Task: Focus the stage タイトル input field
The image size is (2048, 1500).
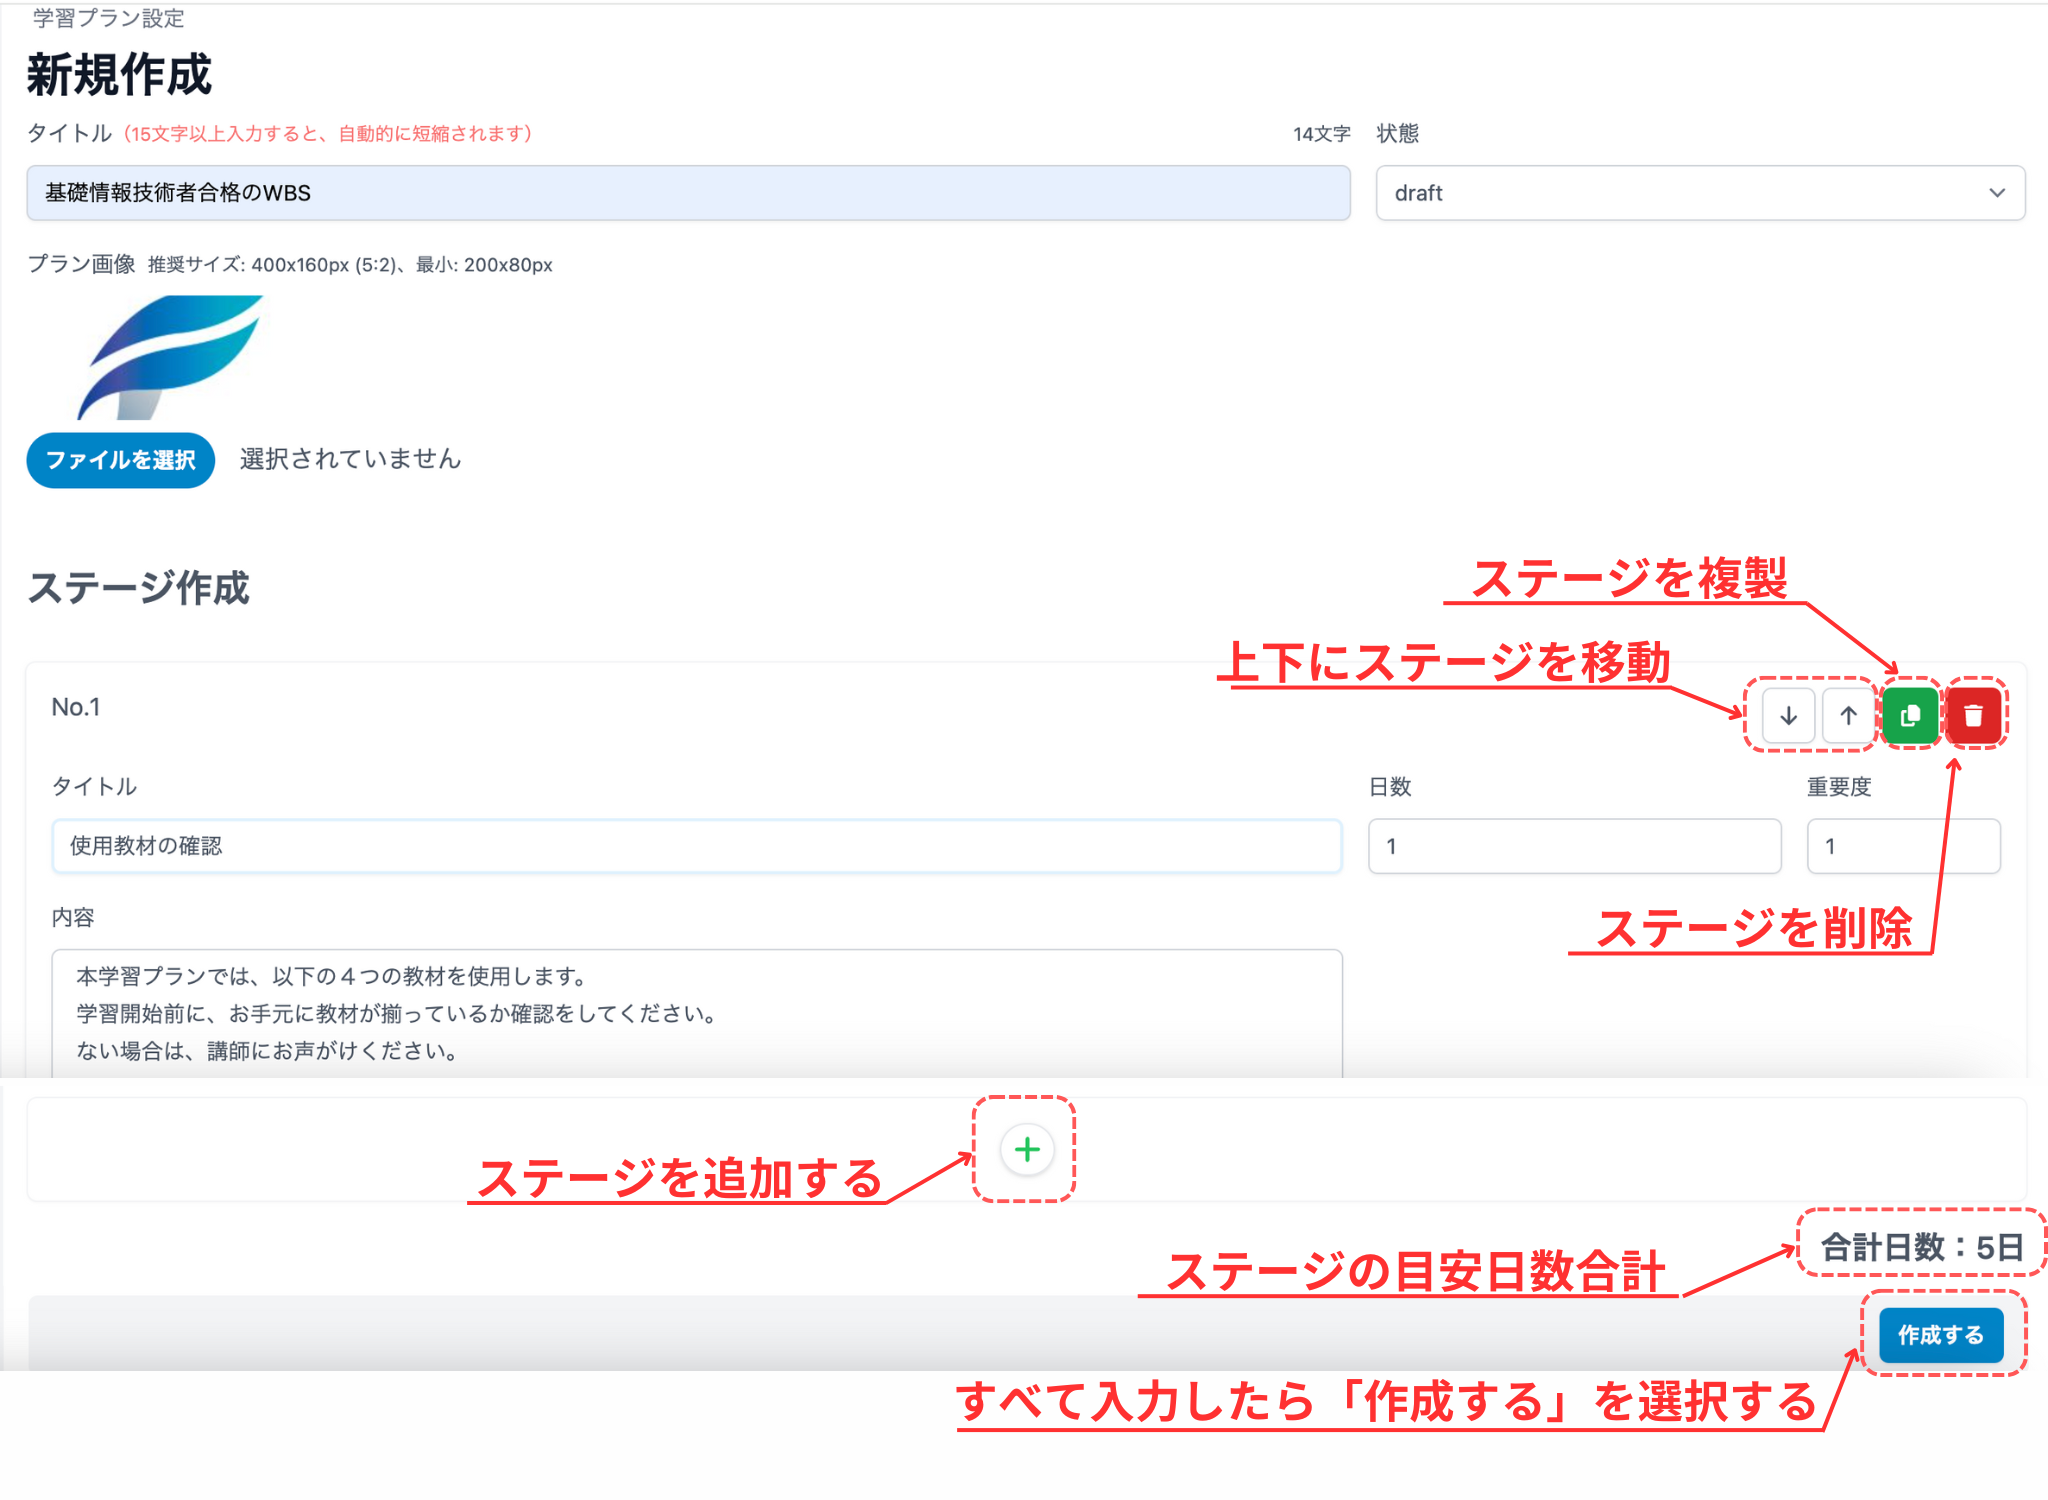Action: (696, 846)
